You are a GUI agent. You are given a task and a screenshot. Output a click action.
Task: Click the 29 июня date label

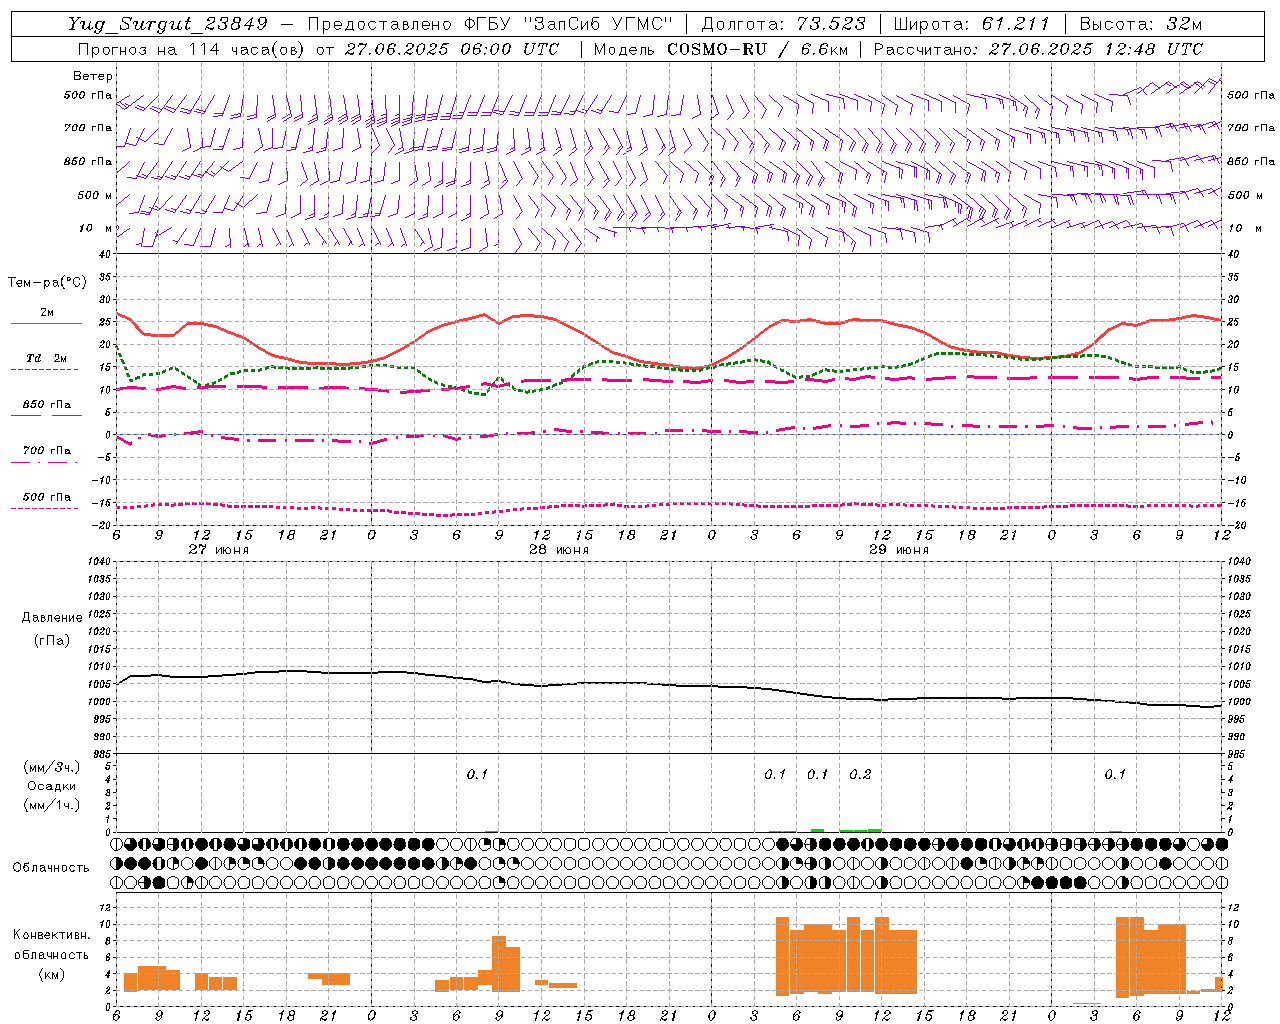coord(899,549)
